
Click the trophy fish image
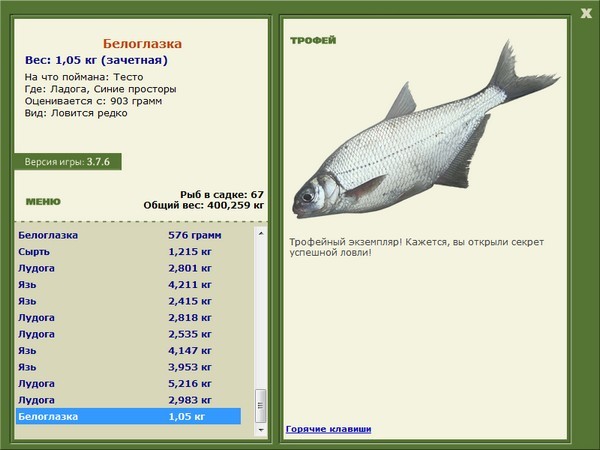pos(426,130)
